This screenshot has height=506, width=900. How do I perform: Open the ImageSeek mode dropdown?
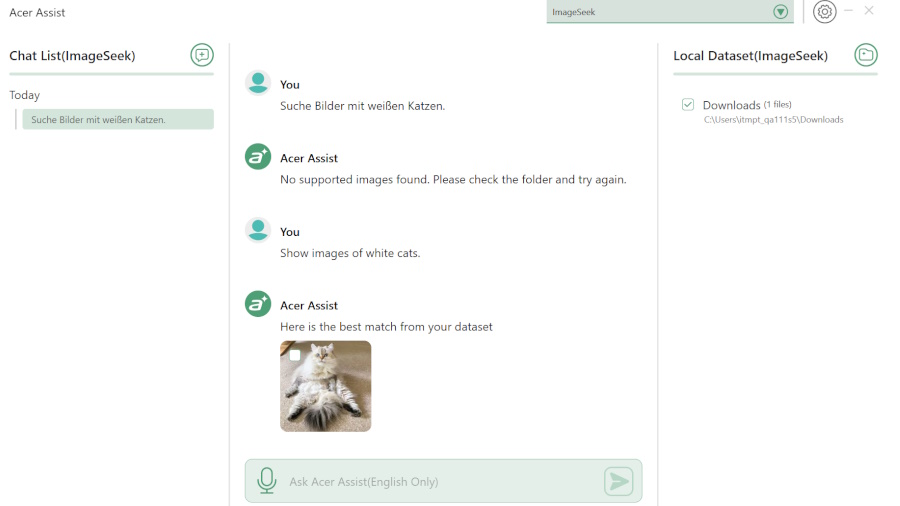coord(670,11)
